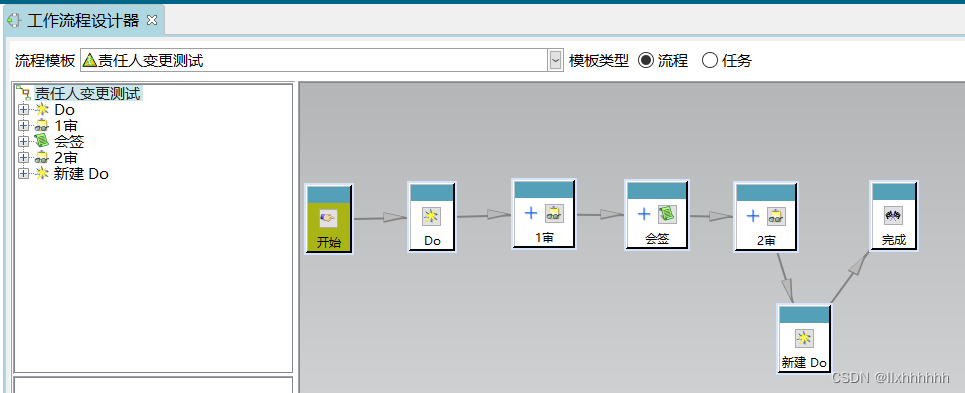
Task: Click the tab's workflow designer gear icon
Action: coord(14,21)
